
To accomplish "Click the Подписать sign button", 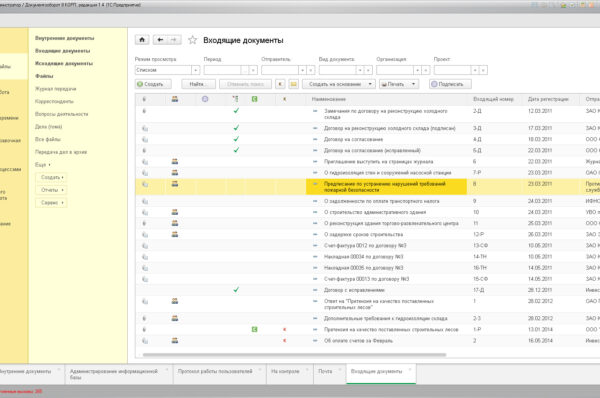I will click(450, 84).
